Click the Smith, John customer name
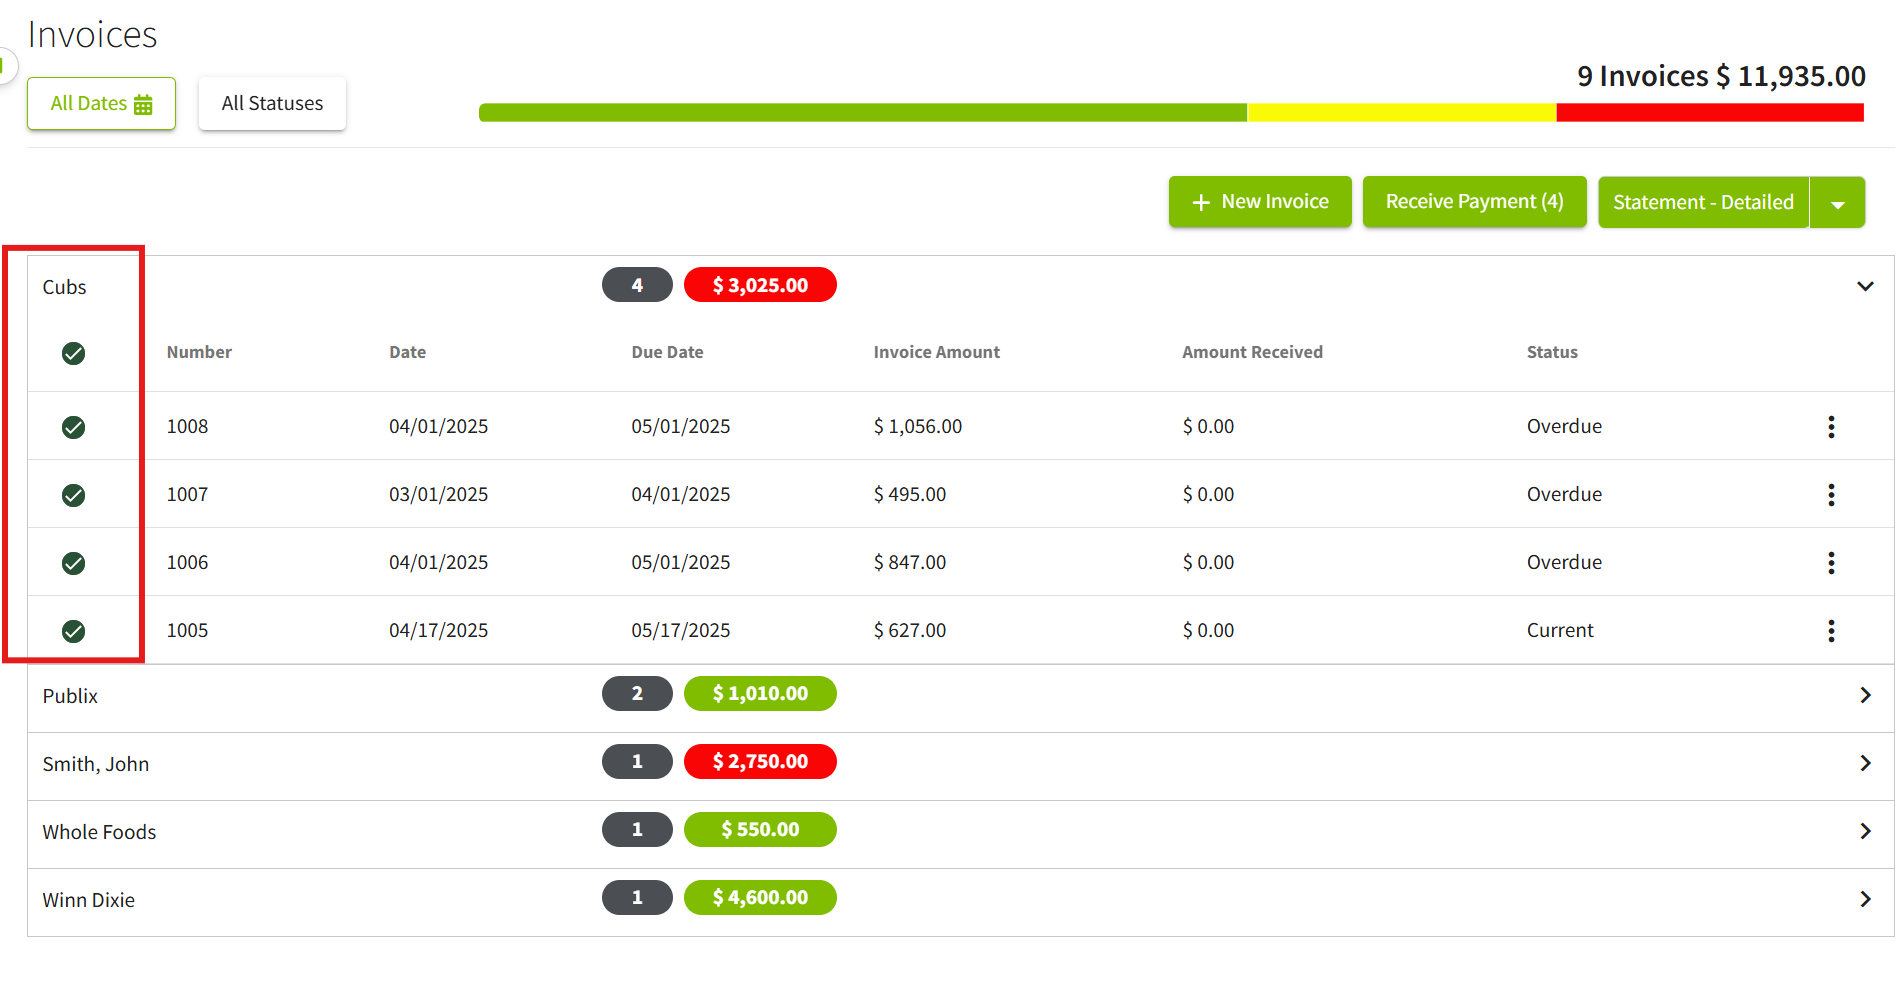Viewport: 1897px width, 1000px height. 95,764
